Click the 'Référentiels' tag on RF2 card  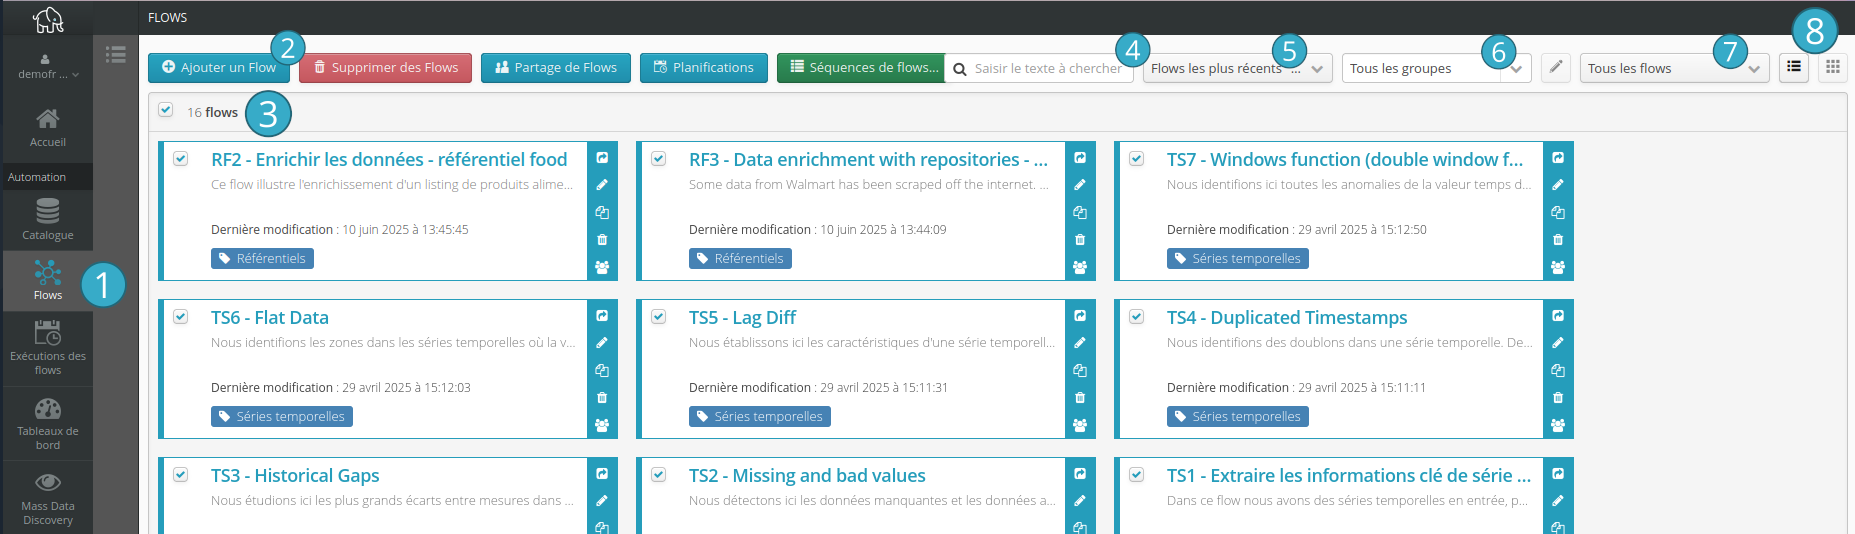pos(262,258)
